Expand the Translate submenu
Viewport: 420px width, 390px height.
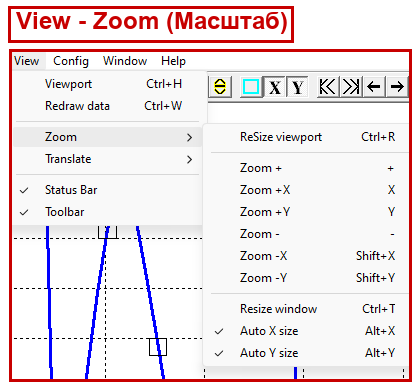(x=107, y=159)
